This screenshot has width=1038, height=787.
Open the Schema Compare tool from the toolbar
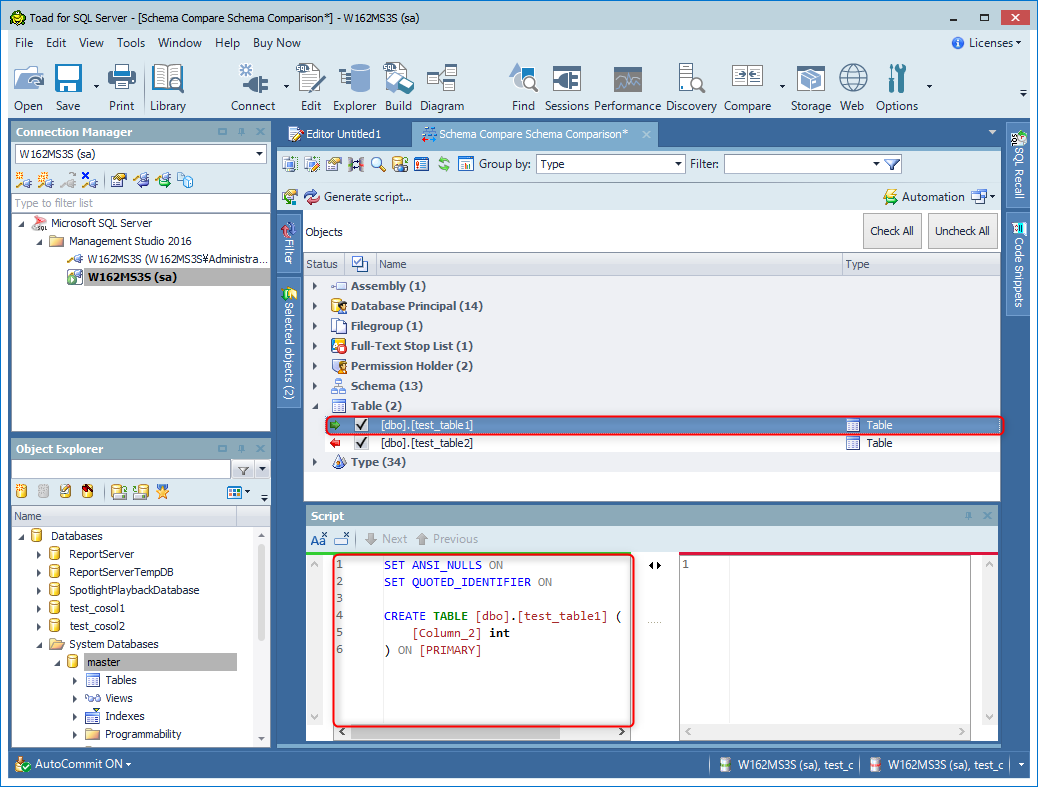(747, 87)
